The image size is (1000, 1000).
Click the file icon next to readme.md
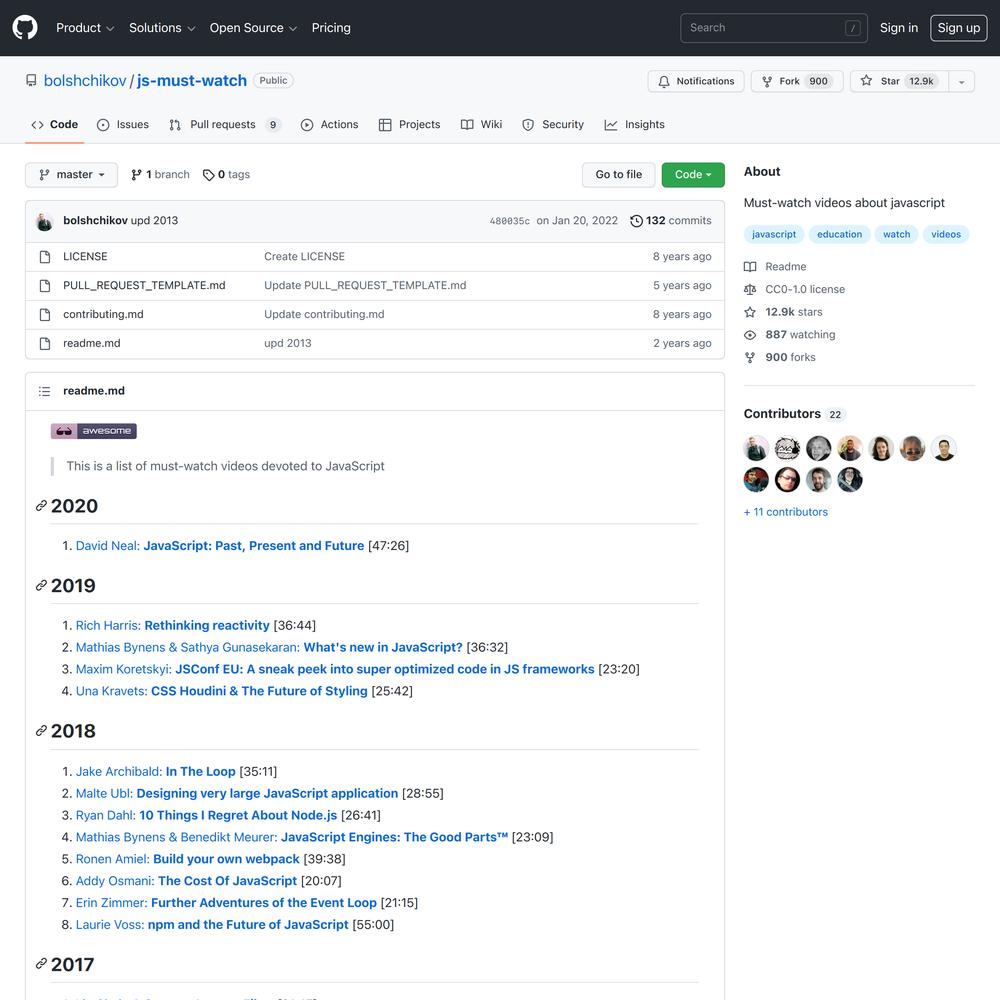coord(45,344)
